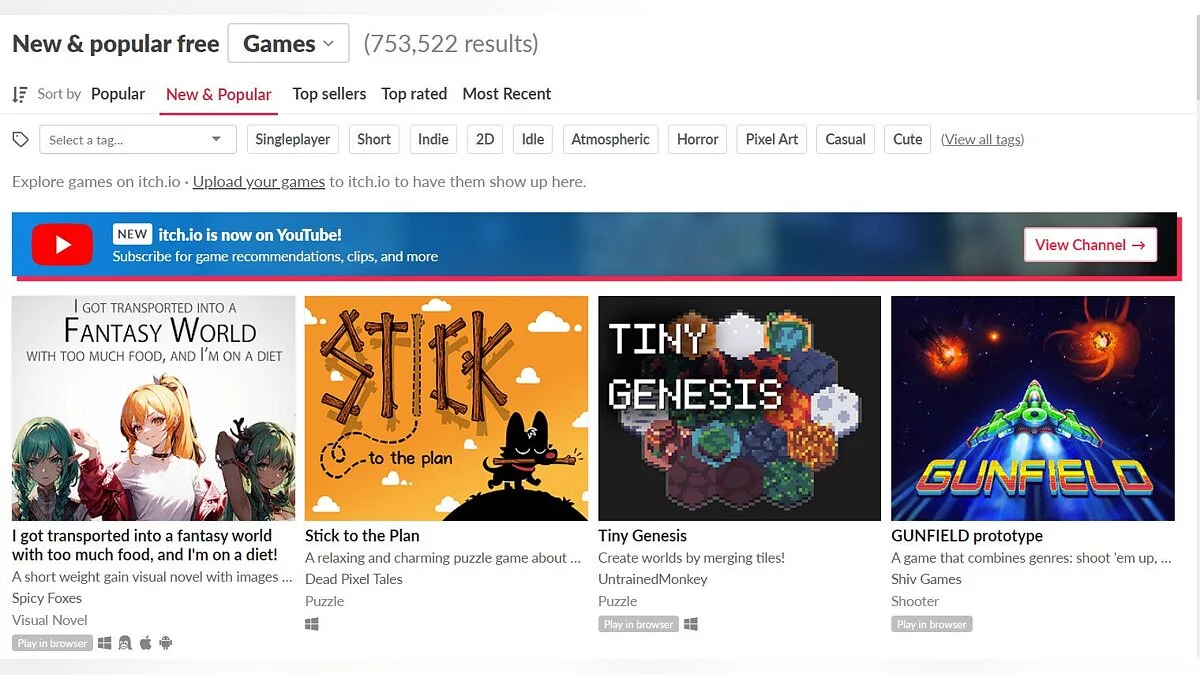Viewport: 1200px width, 675px height.
Task: Click the NEW badge in the YouTube banner
Action: tap(132, 234)
